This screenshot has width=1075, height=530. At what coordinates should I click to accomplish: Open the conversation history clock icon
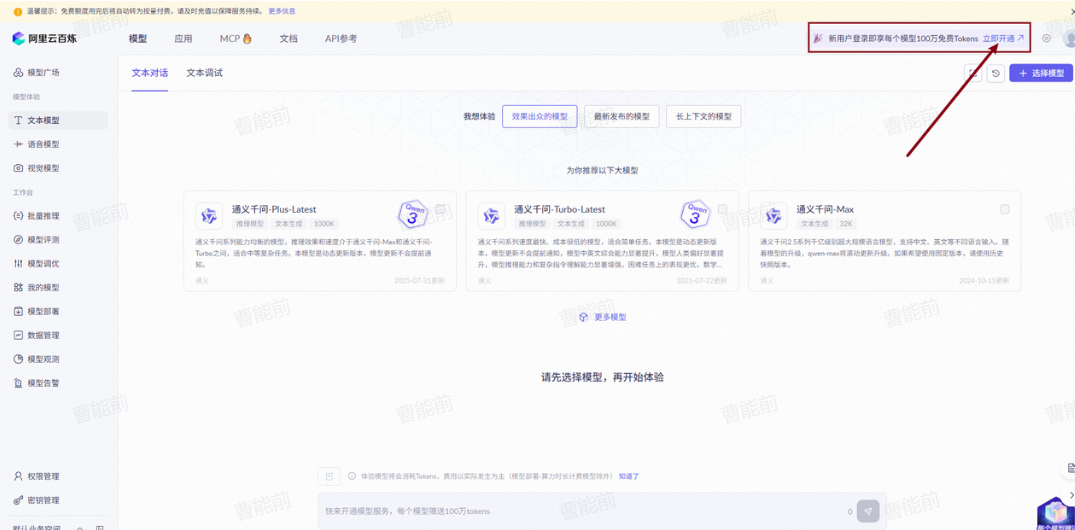[x=995, y=73]
